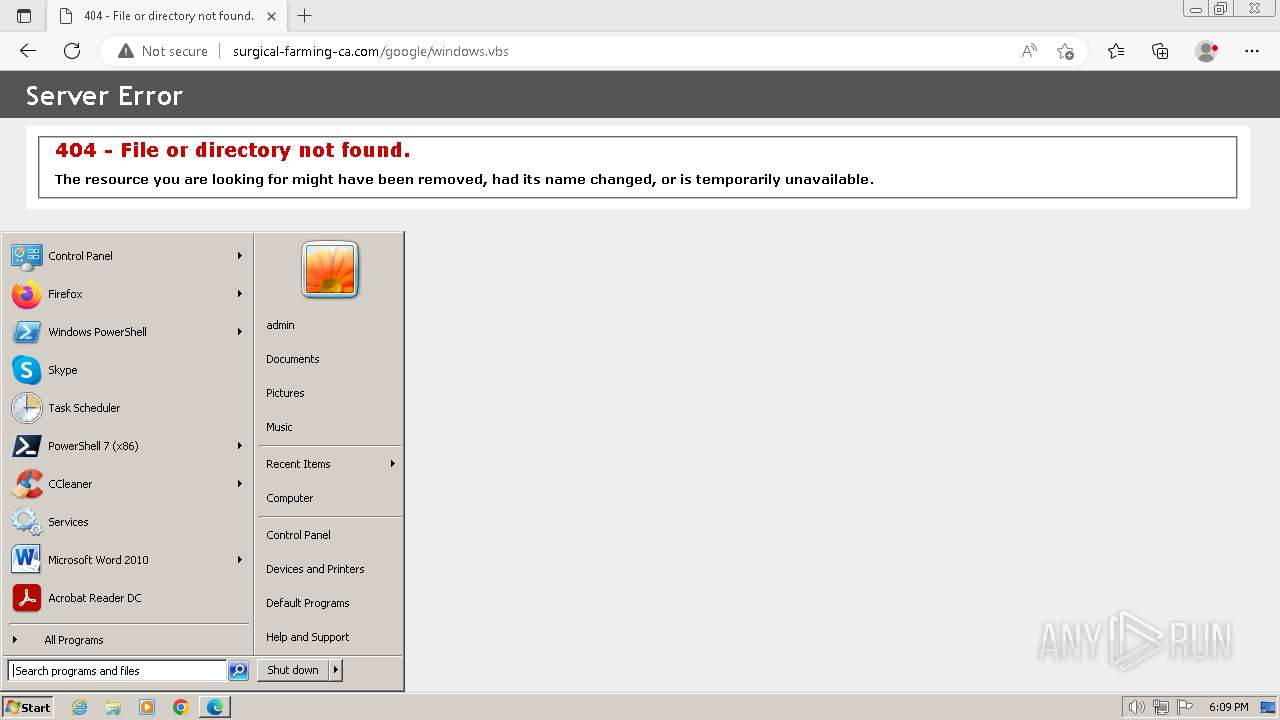This screenshot has width=1280, height=720.
Task: Launch Skype from Start menu
Action: tap(127, 370)
